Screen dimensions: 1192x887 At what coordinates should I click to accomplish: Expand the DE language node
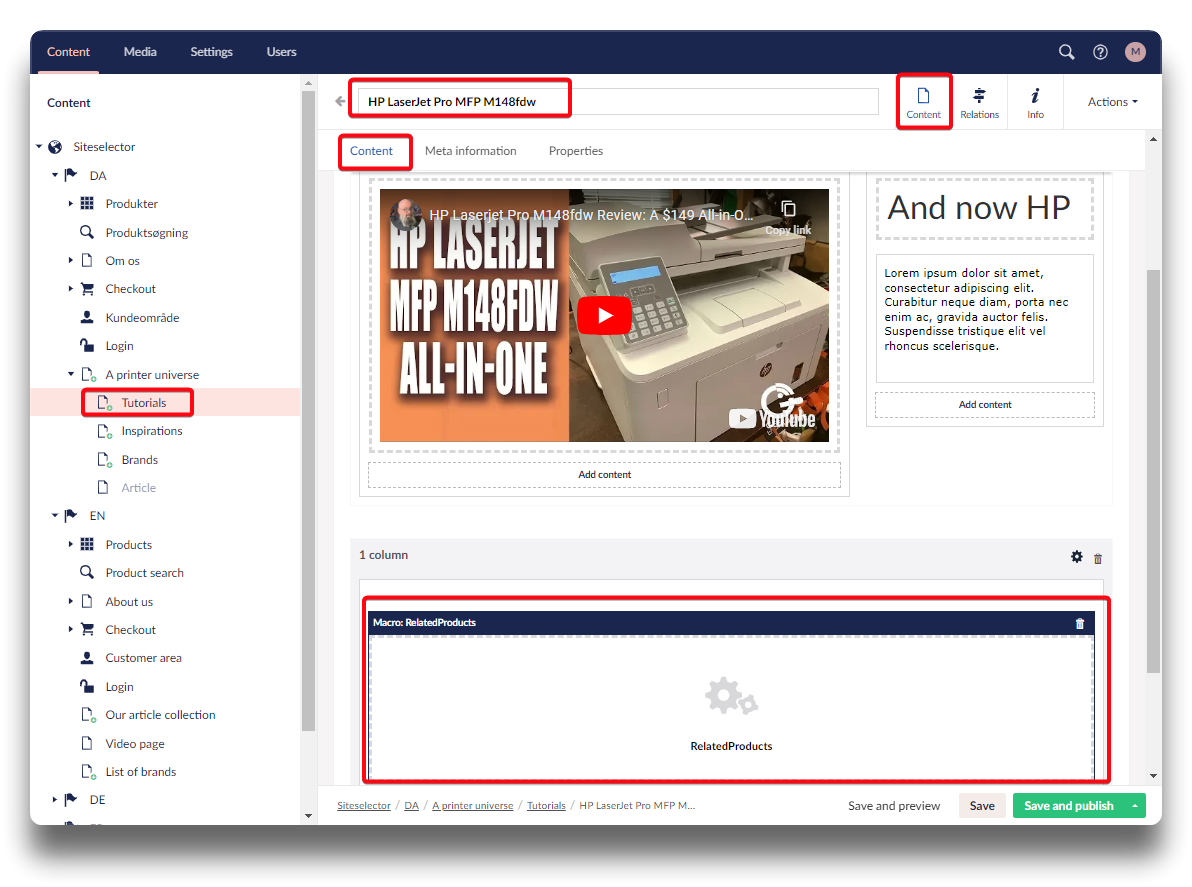pyautogui.click(x=55, y=800)
